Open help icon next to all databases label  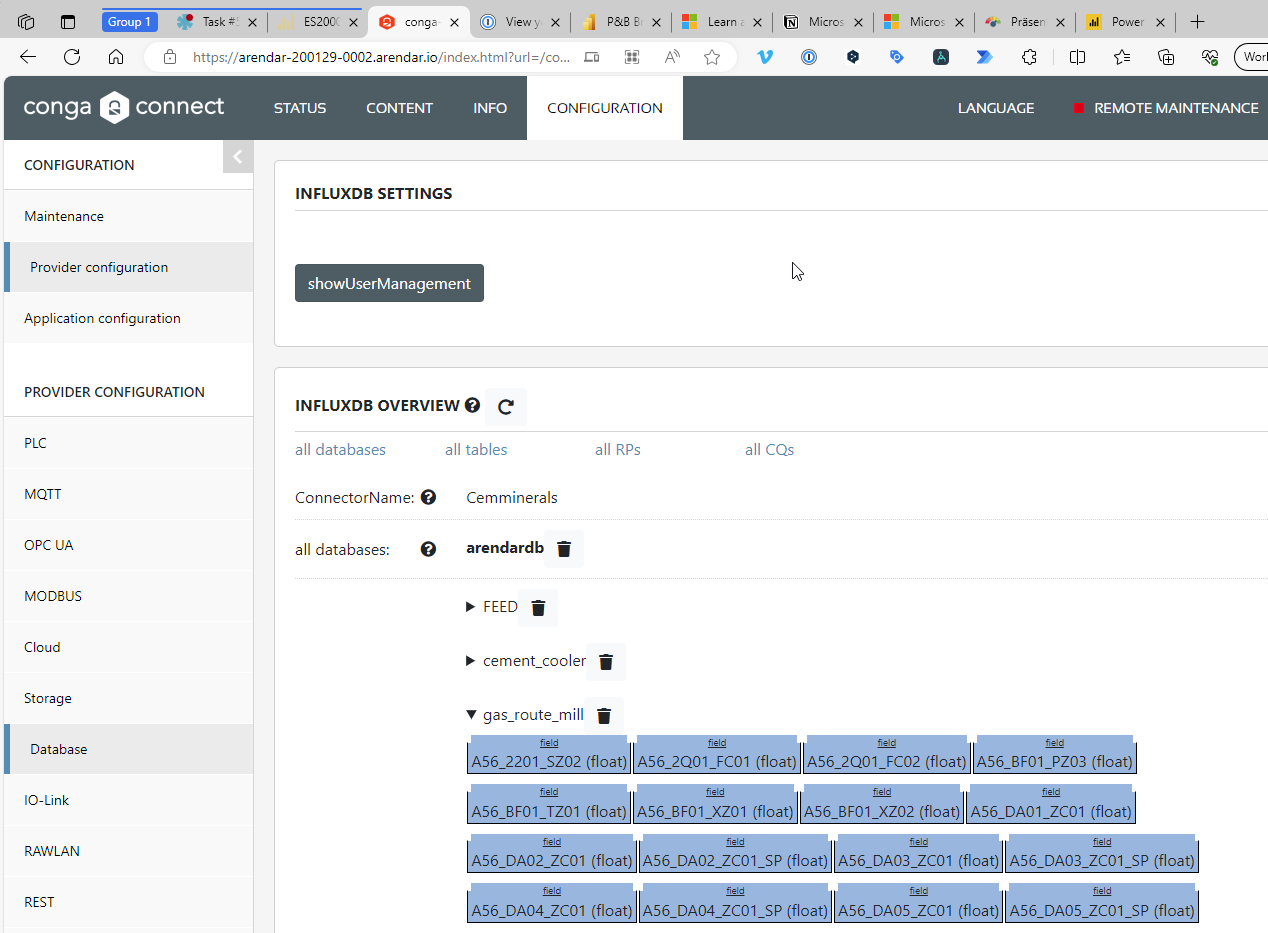click(x=428, y=549)
